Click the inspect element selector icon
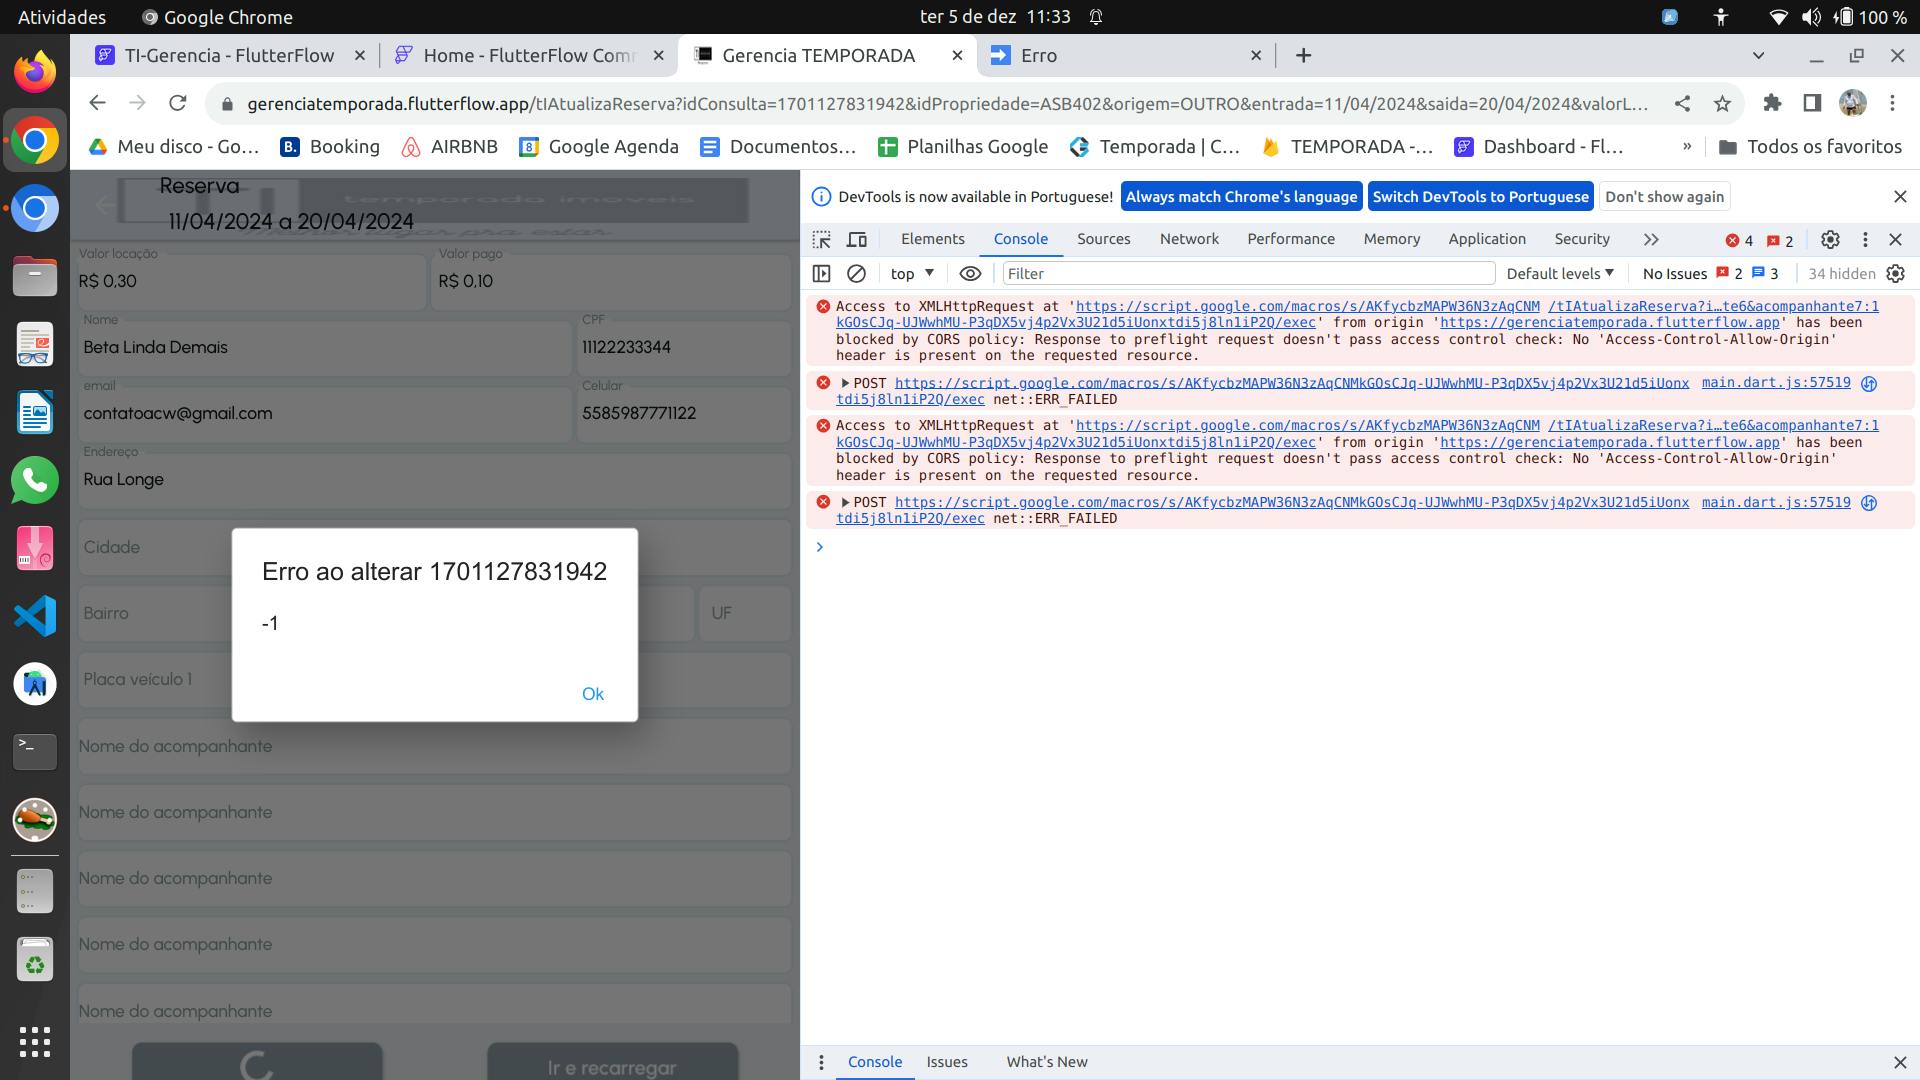The height and width of the screenshot is (1080, 1920). coord(821,240)
